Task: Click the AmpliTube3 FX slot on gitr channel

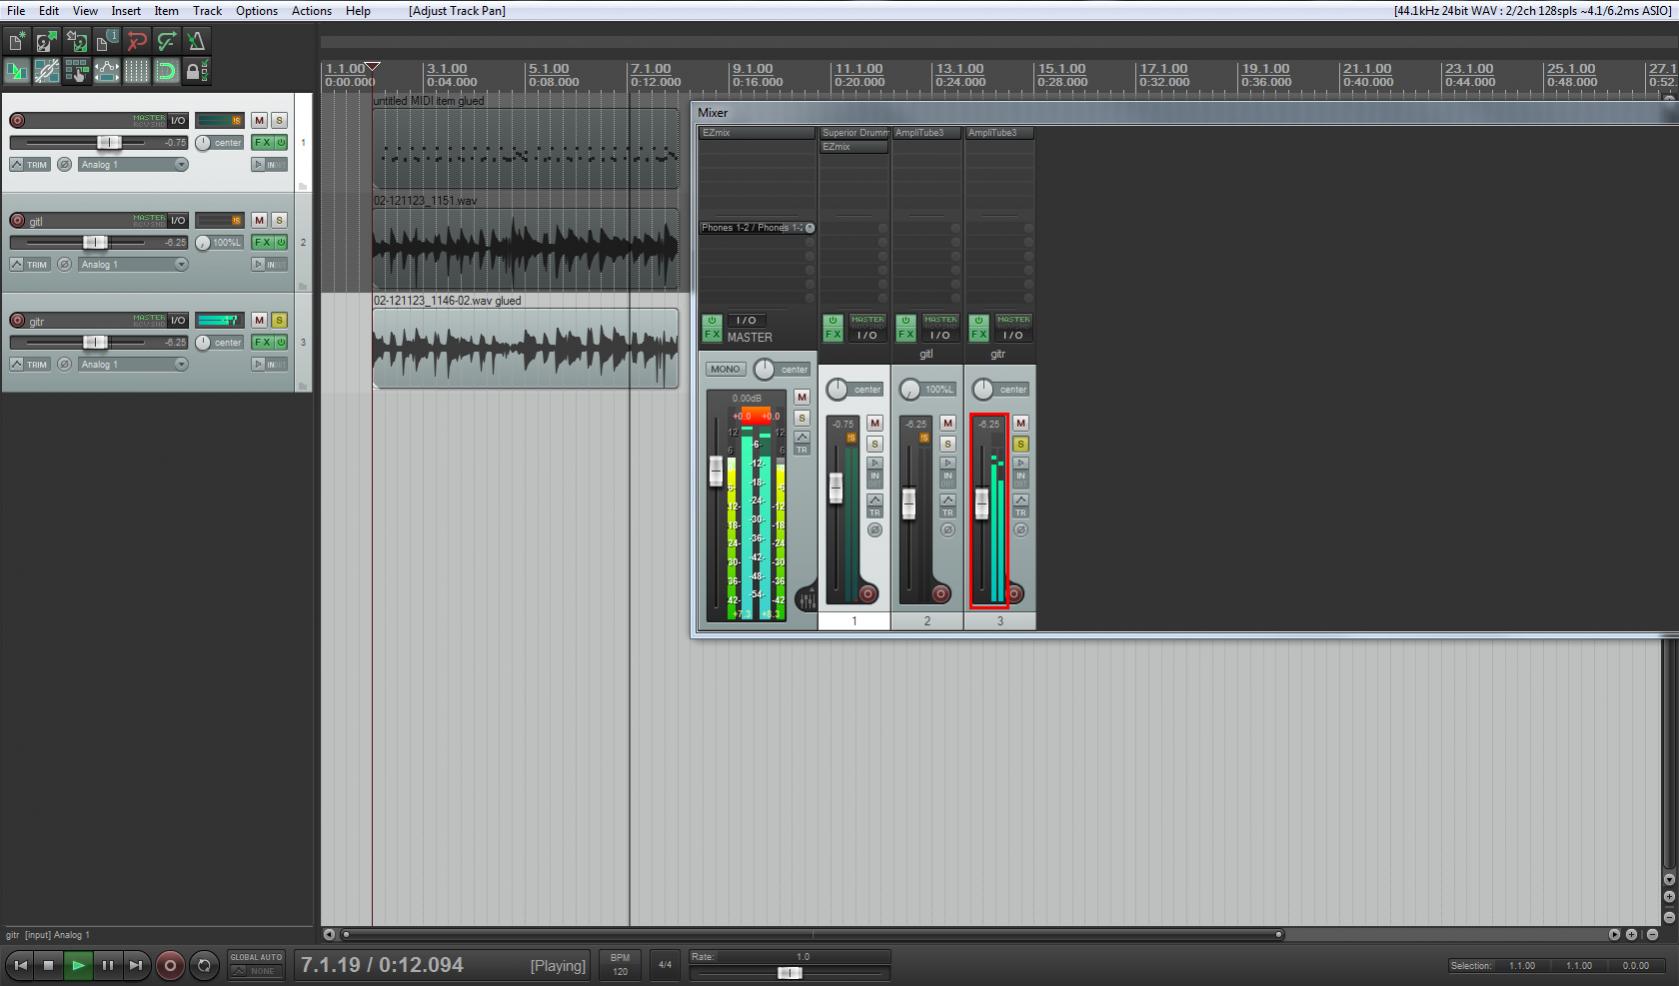Action: (x=998, y=133)
